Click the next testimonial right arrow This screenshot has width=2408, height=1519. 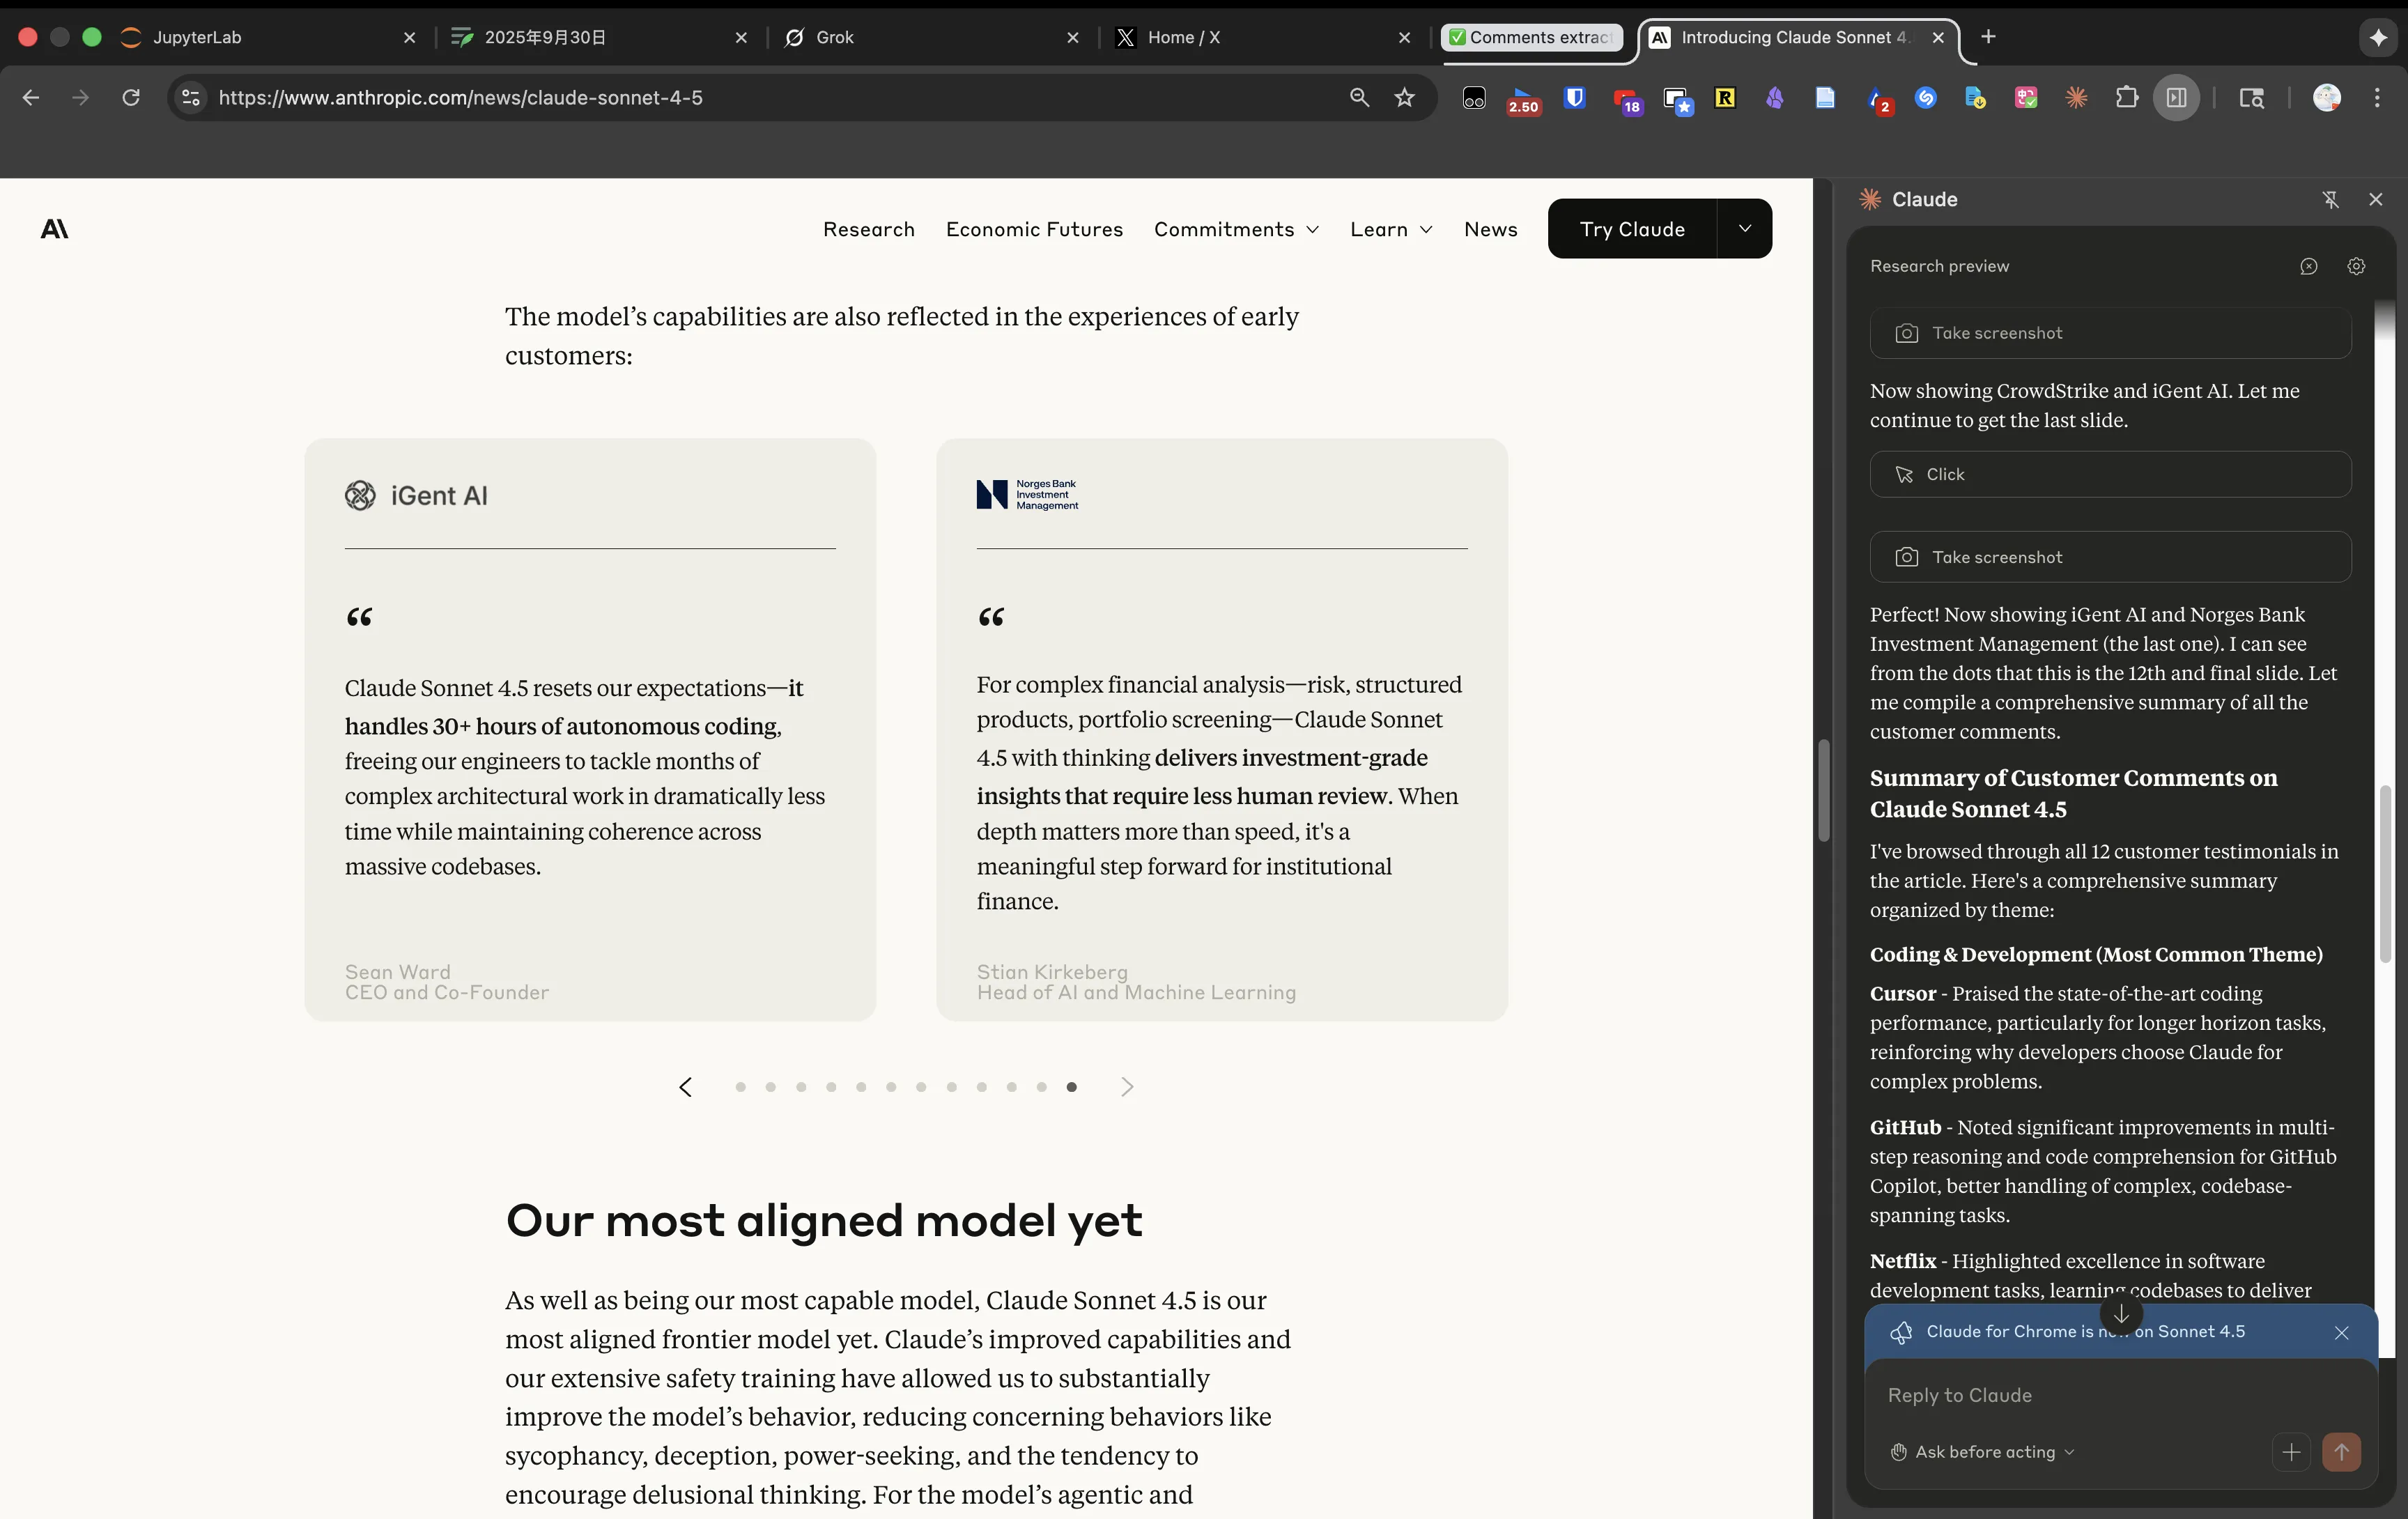coord(1127,1086)
